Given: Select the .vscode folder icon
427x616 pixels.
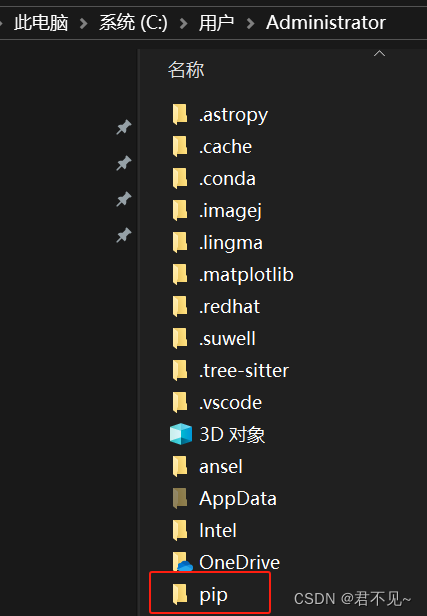Looking at the screenshot, I should coord(180,402).
